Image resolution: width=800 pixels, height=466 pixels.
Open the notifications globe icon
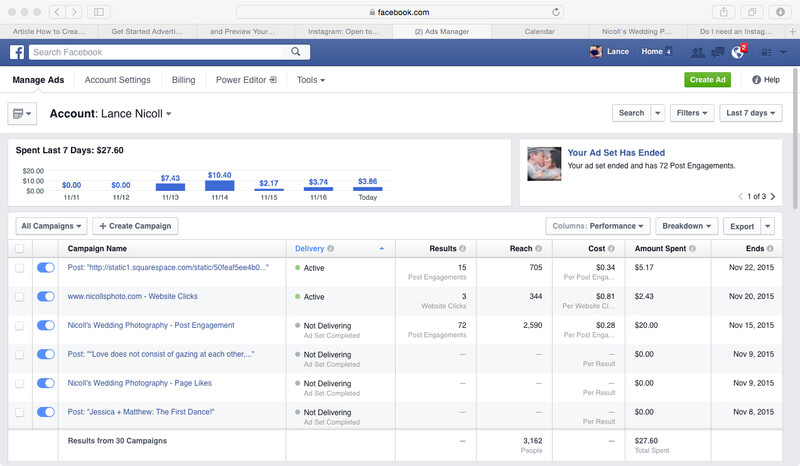tap(737, 52)
